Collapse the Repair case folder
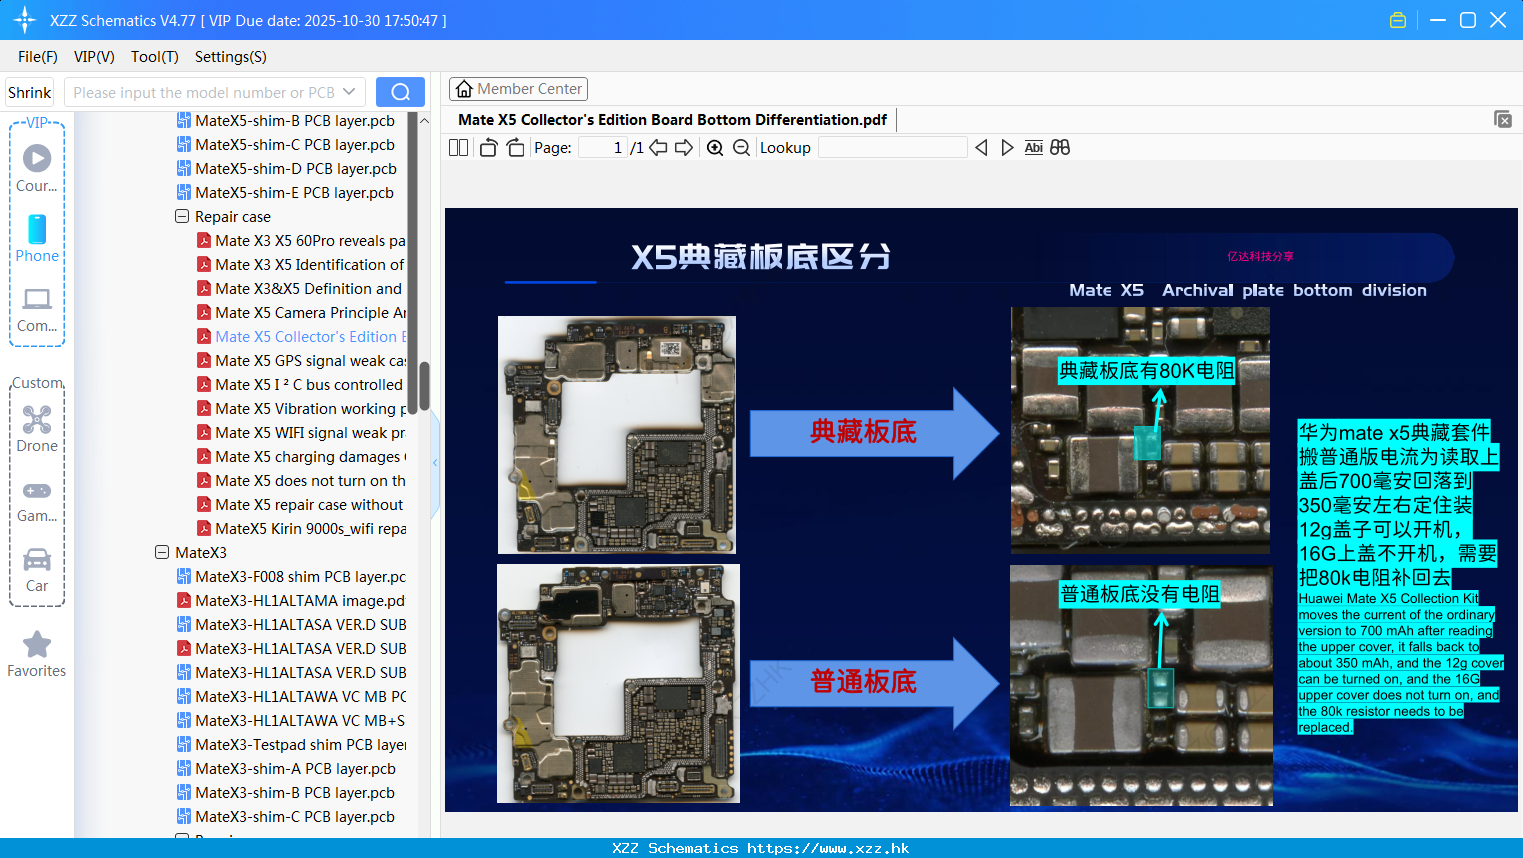 [182, 216]
